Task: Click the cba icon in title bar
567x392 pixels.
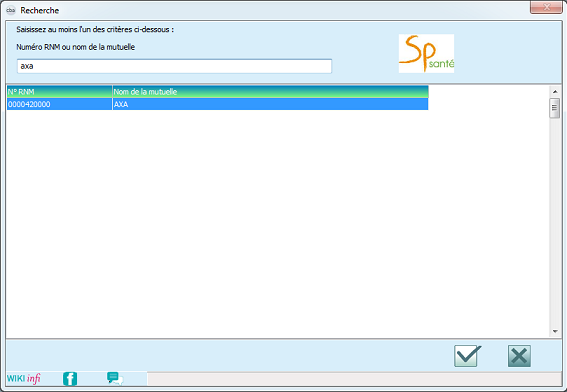Action: (10, 10)
